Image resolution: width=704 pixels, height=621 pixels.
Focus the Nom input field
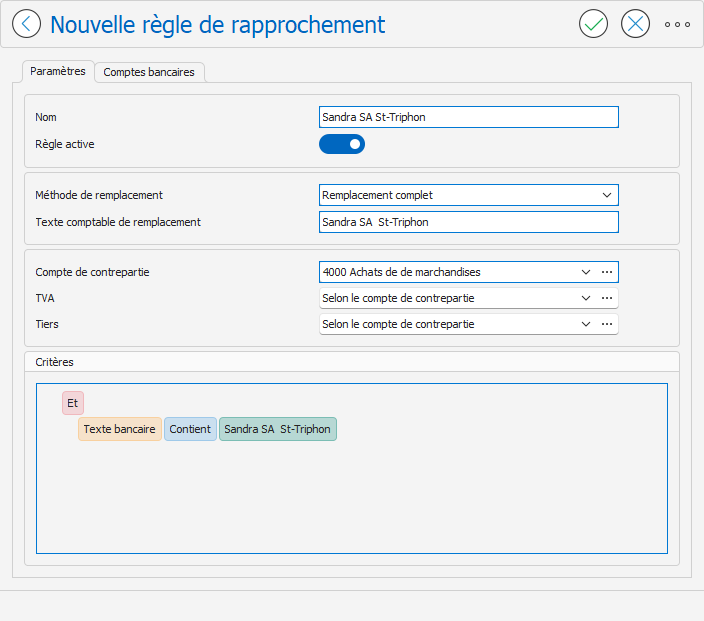click(469, 117)
